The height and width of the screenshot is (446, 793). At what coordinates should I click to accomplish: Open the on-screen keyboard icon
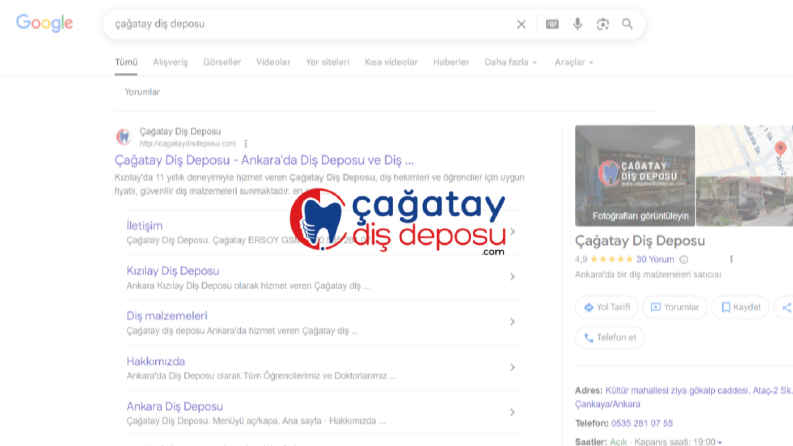tap(552, 24)
